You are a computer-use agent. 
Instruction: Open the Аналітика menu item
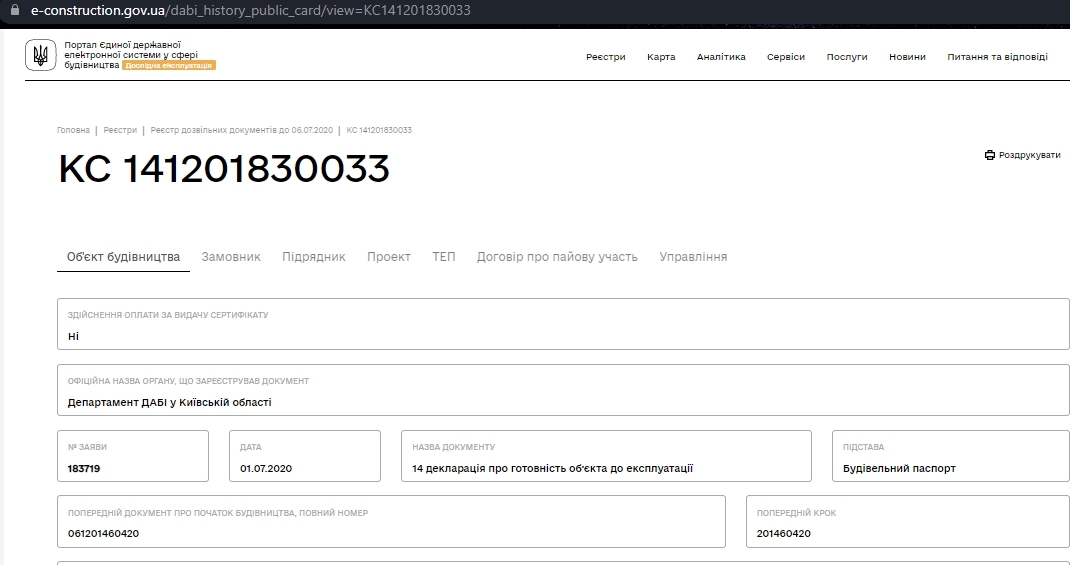coord(721,57)
